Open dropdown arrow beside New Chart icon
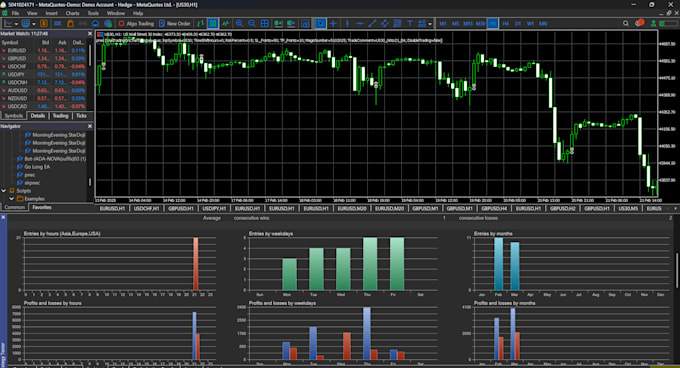Viewport: 680px width, 368px height. [16, 24]
